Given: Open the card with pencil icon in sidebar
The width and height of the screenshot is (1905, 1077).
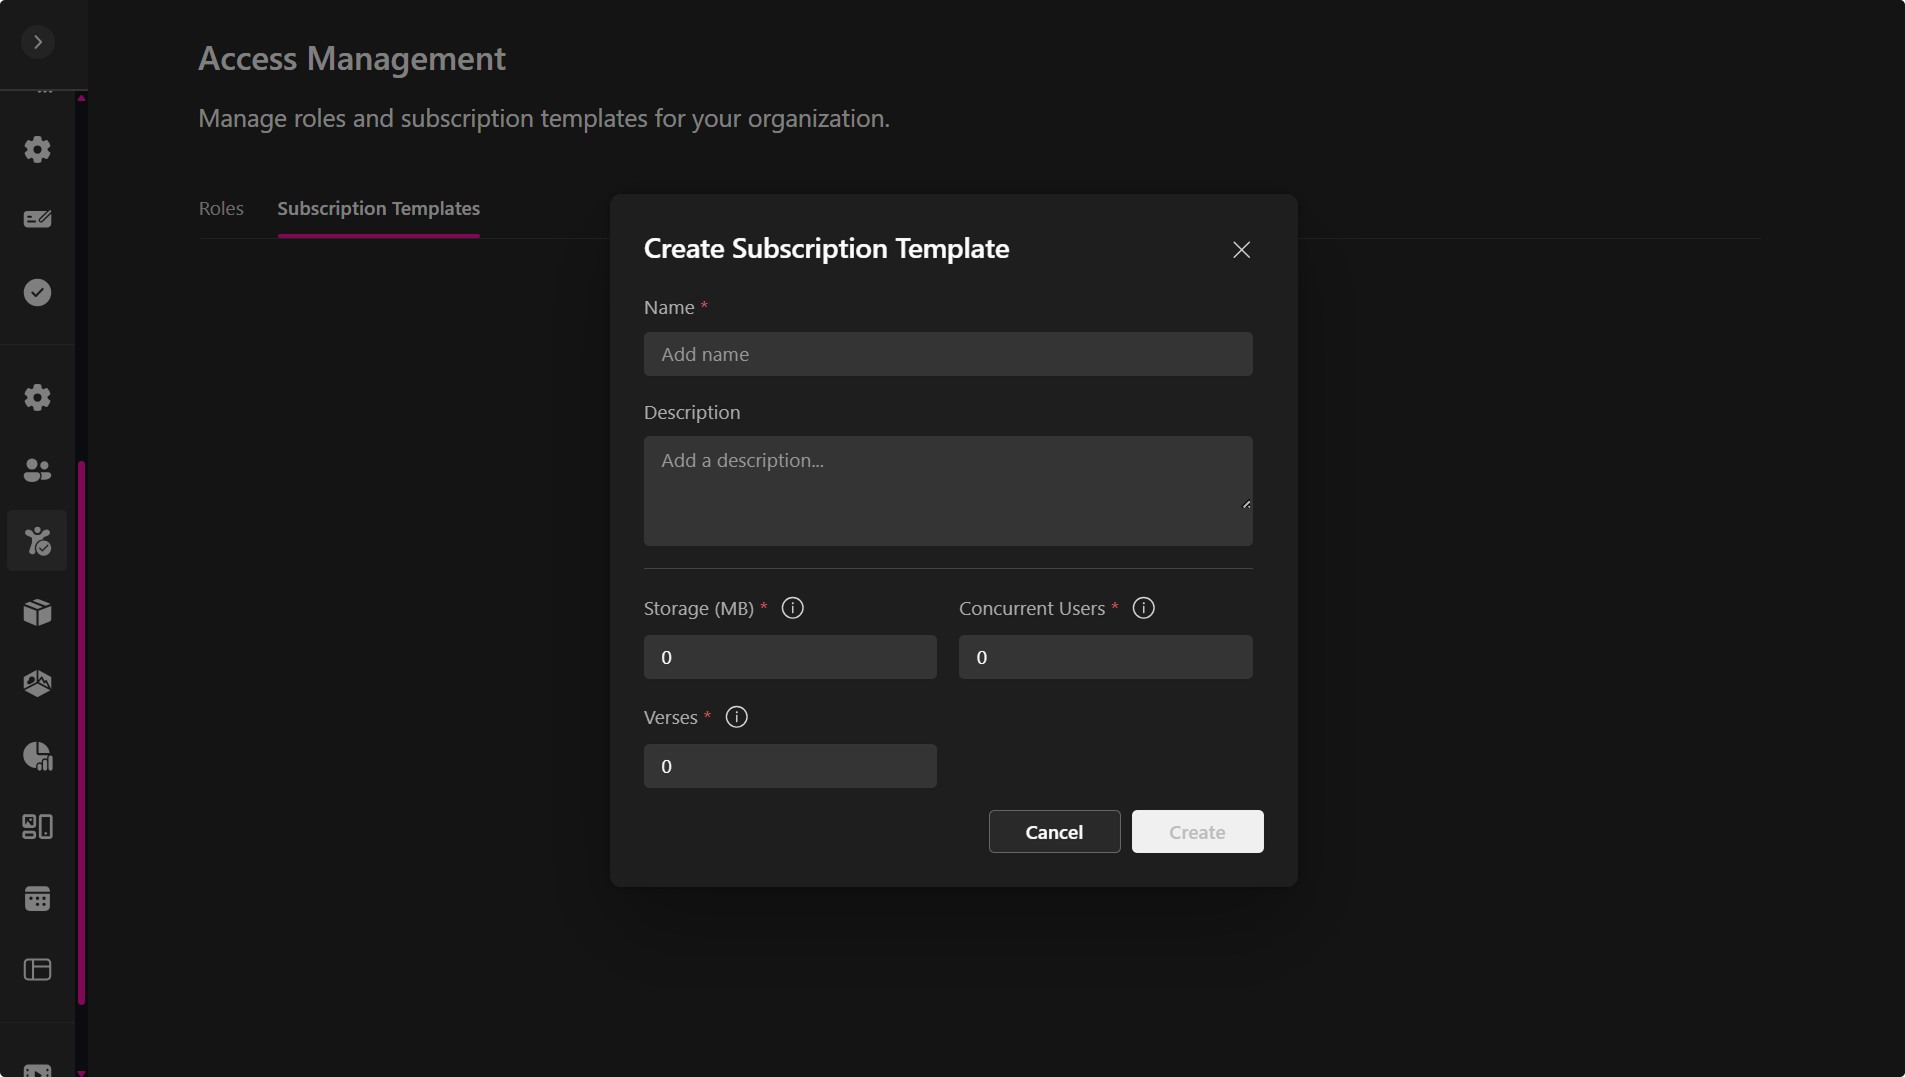Looking at the screenshot, I should 38,219.
